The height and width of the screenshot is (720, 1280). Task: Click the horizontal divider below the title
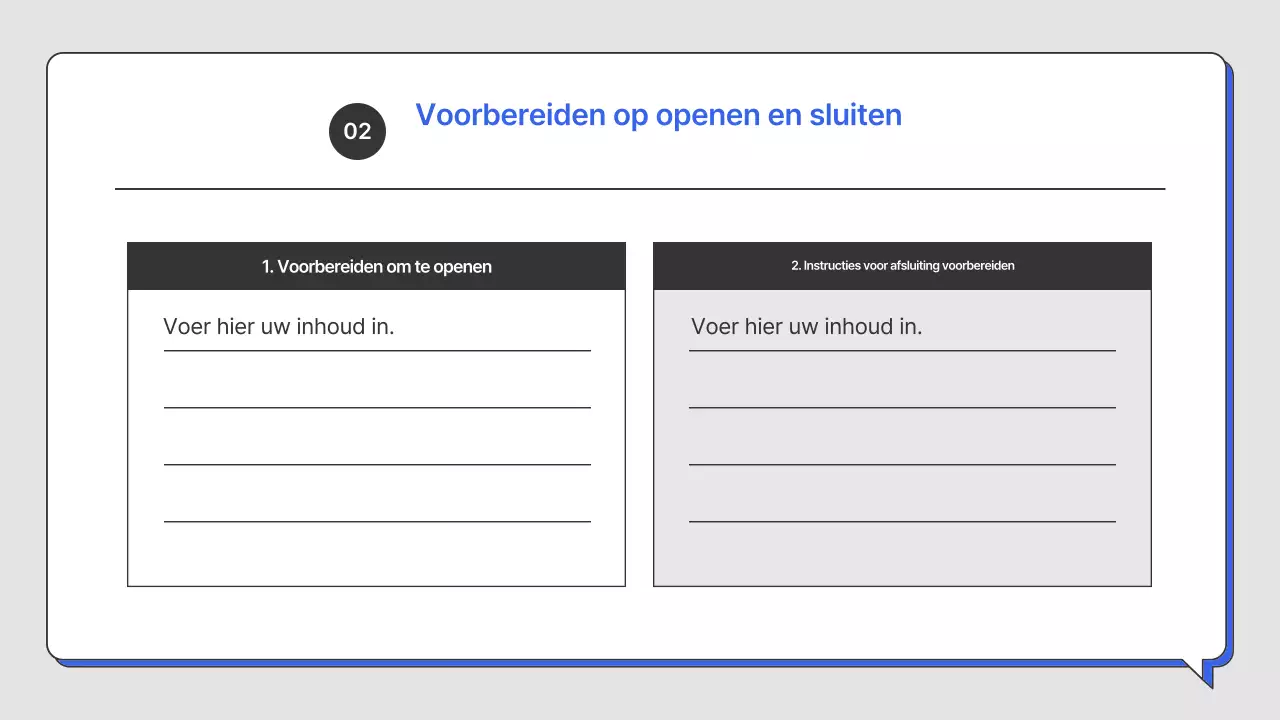pyautogui.click(x=640, y=188)
